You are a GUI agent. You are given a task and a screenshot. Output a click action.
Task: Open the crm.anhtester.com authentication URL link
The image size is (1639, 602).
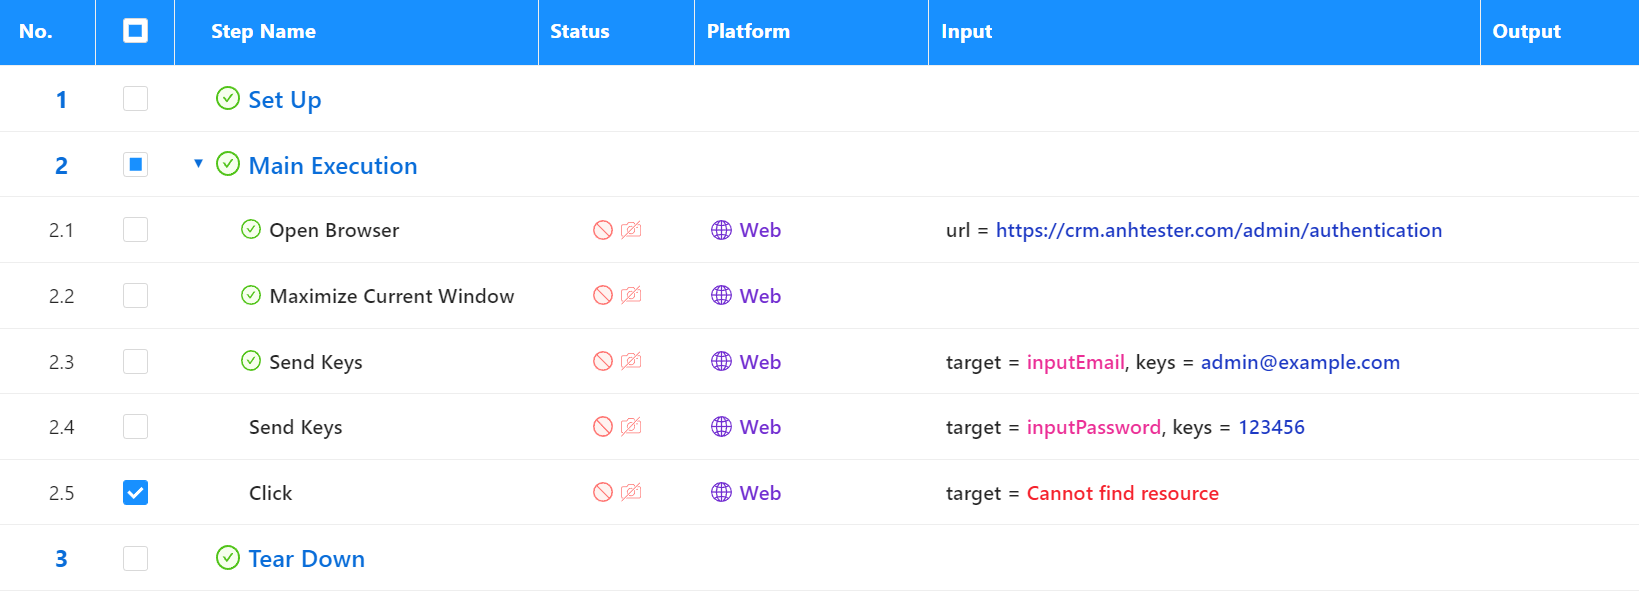coord(1218,230)
